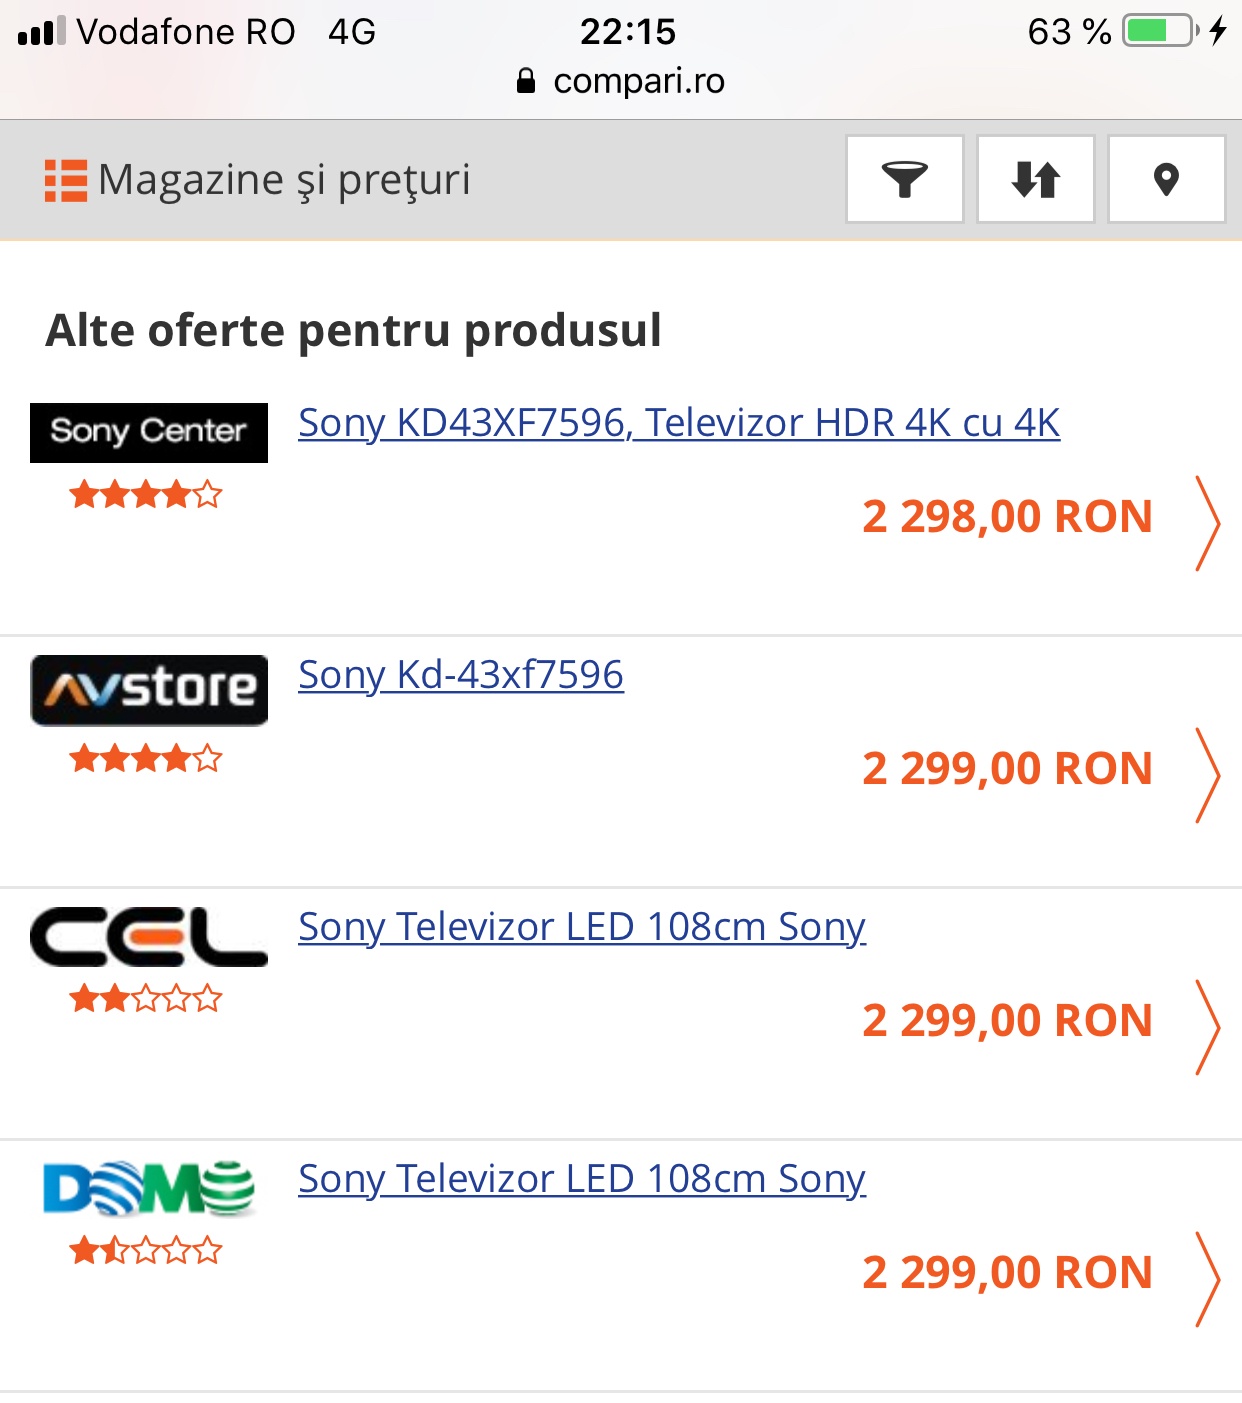The image size is (1242, 1403).
Task: Select the CEL store logo
Action: [149, 937]
